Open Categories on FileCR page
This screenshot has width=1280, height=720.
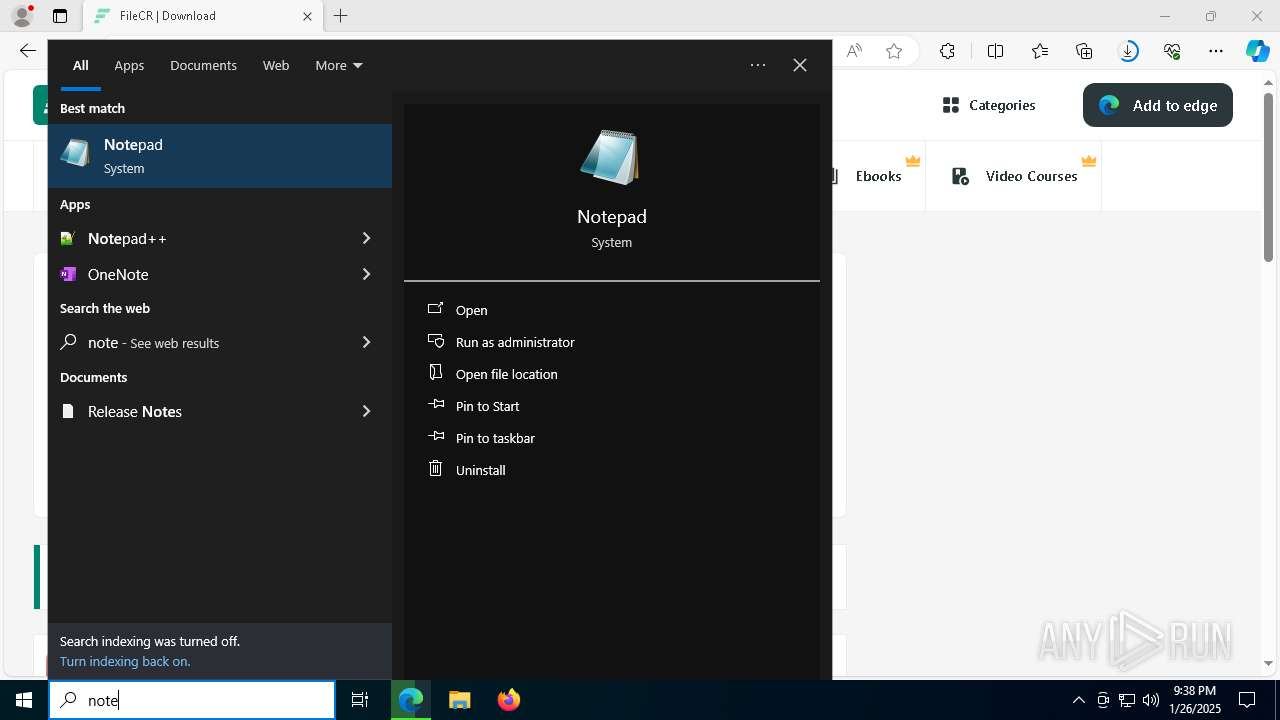tap(988, 105)
